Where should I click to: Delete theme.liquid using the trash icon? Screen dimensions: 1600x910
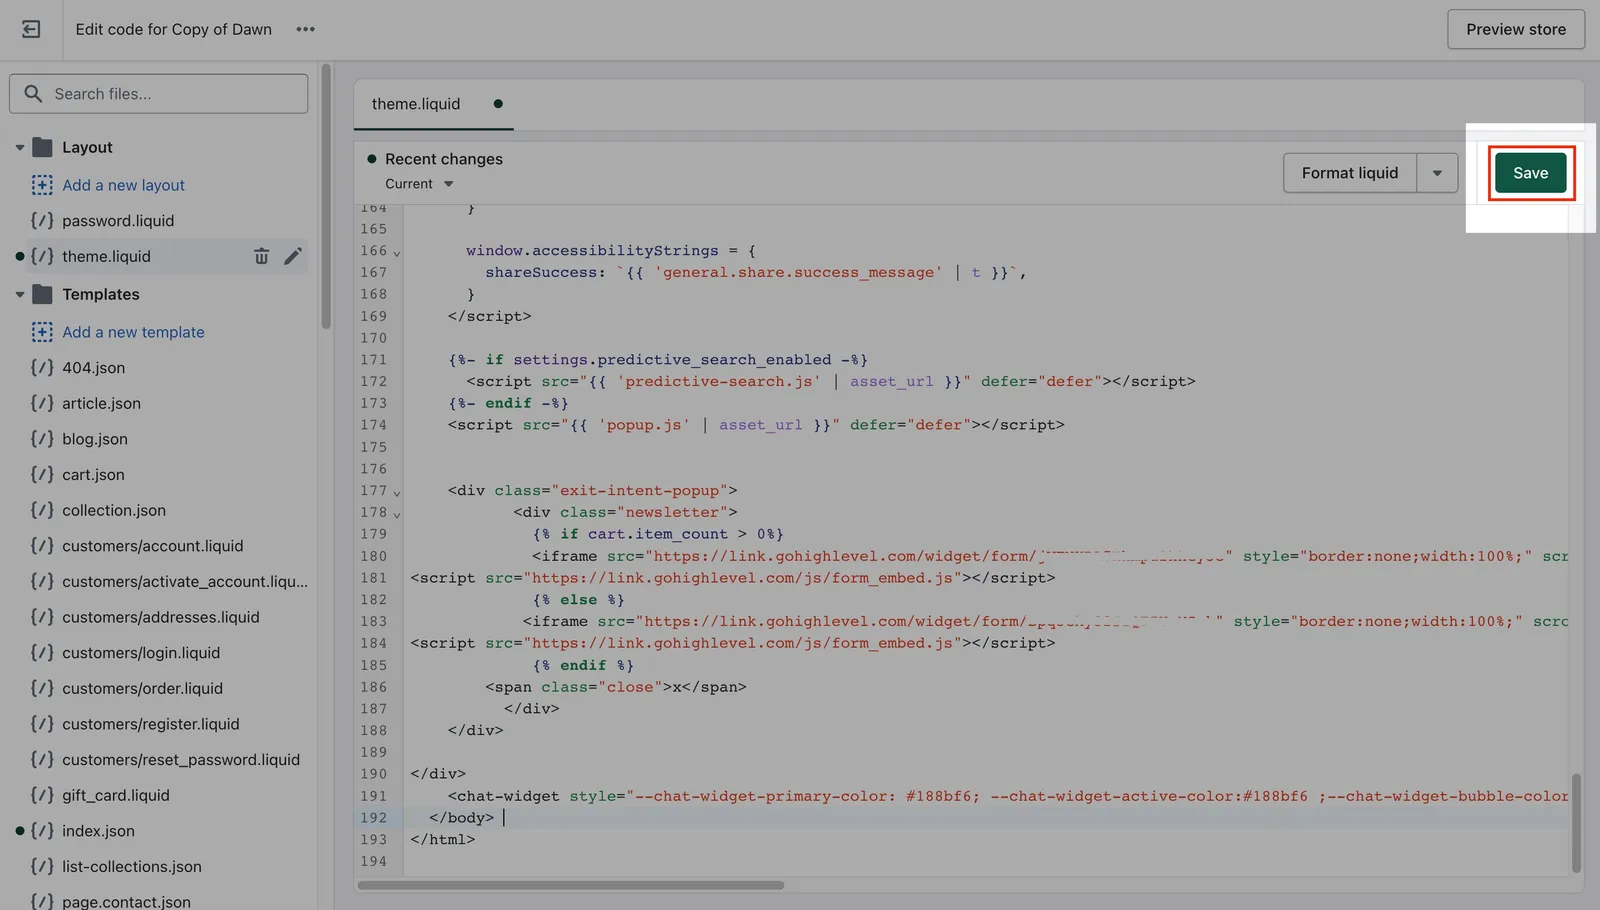(x=261, y=256)
